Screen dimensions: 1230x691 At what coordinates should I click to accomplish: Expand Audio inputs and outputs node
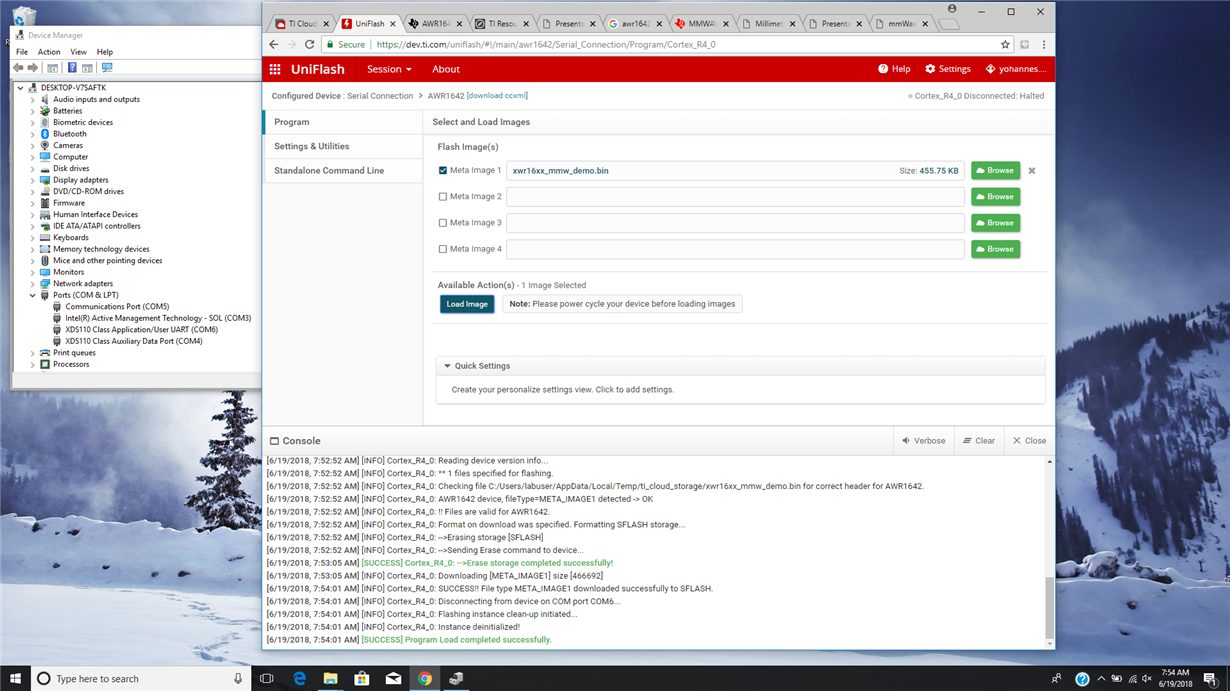pyautogui.click(x=33, y=99)
